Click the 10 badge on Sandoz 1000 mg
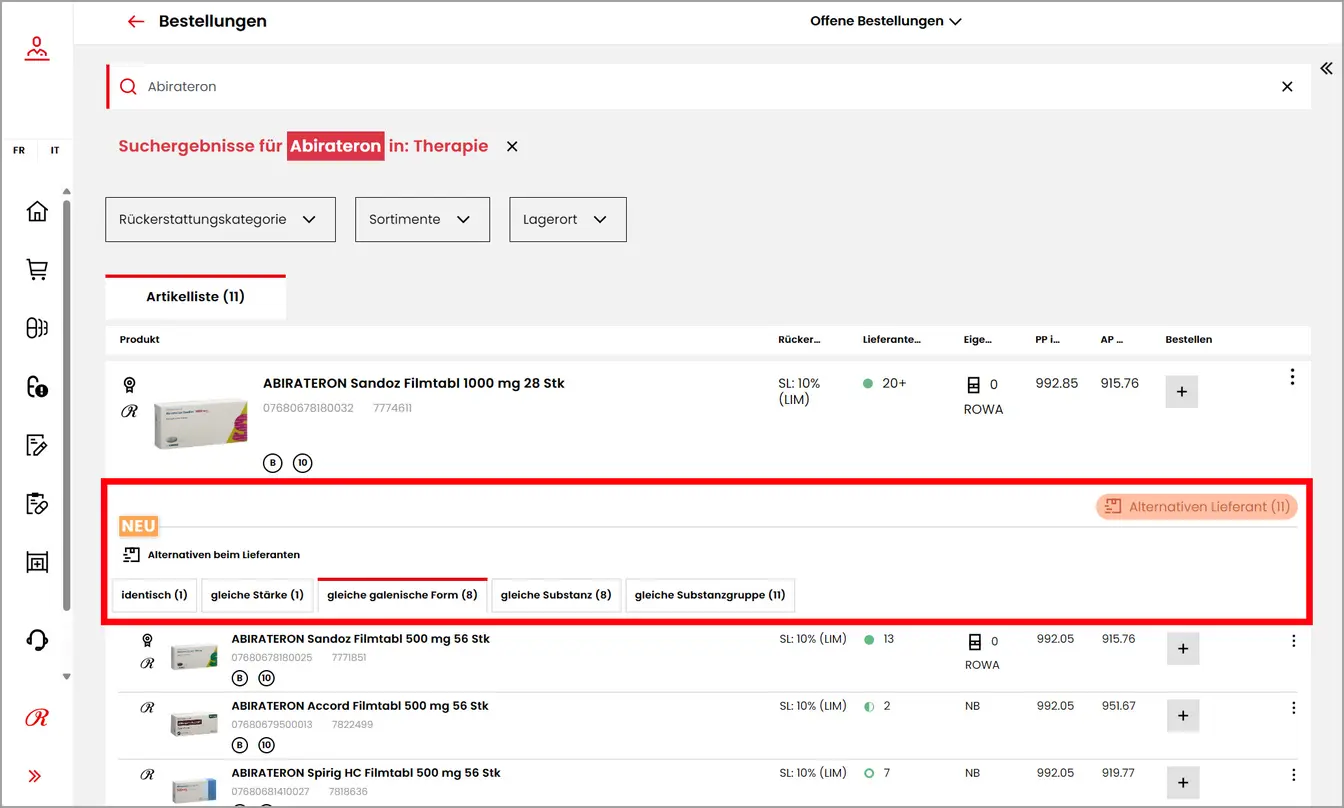This screenshot has width=1344, height=808. (x=302, y=463)
